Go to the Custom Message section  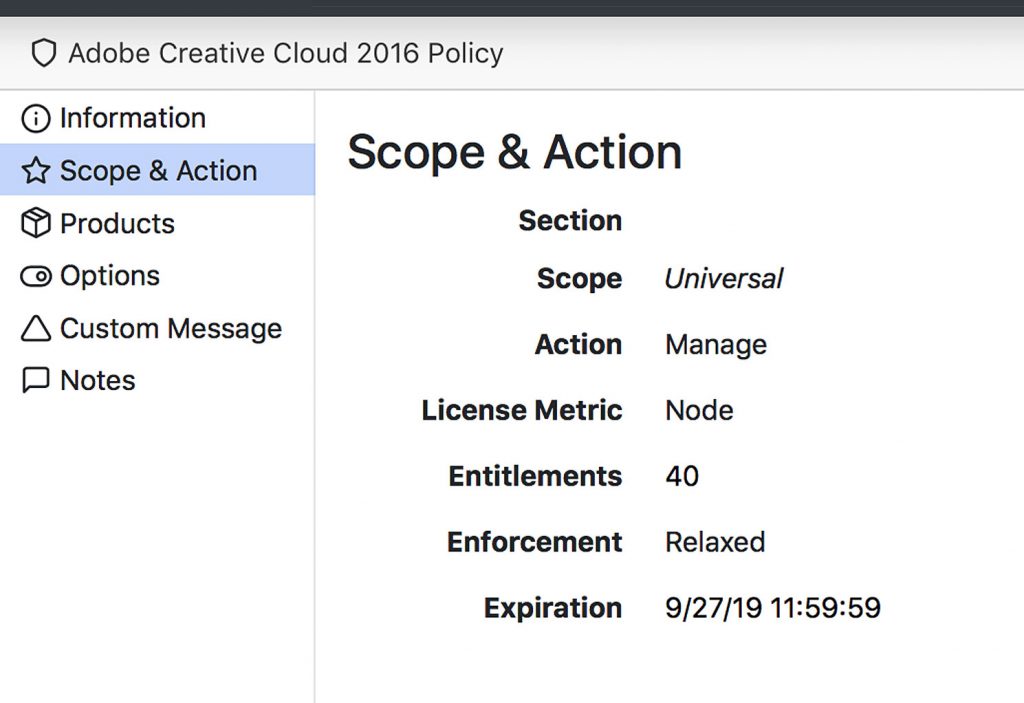(170, 328)
